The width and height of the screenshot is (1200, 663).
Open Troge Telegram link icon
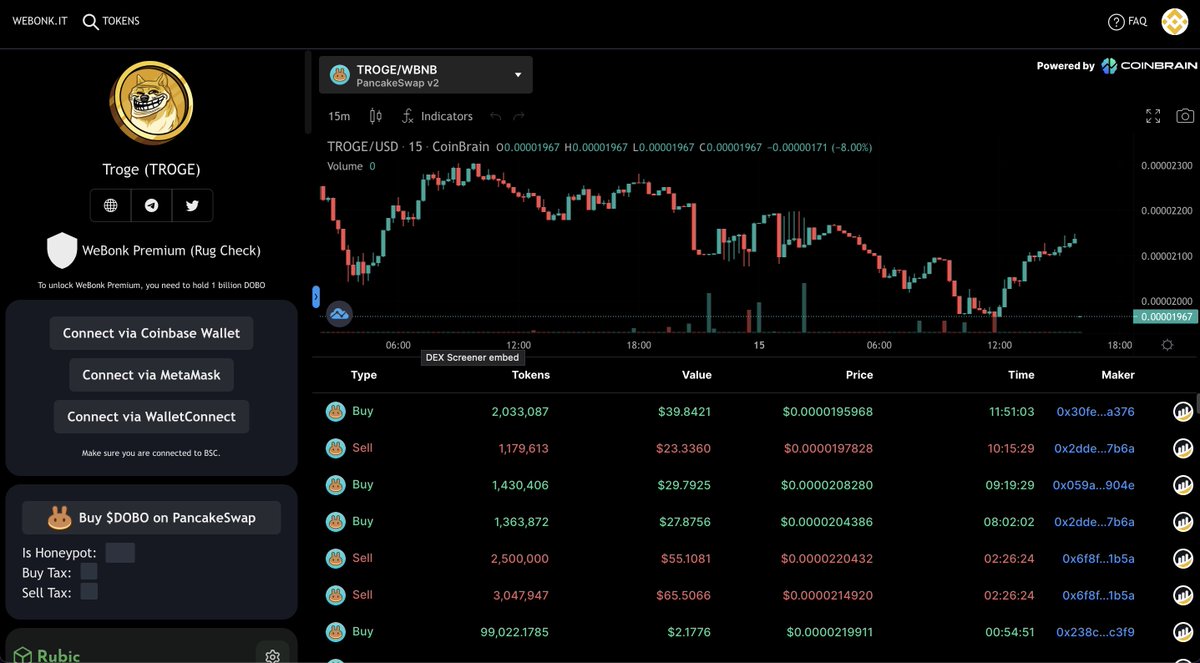[x=151, y=205]
